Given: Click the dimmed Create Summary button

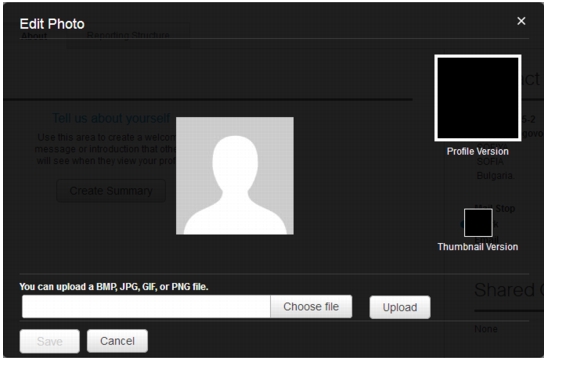Looking at the screenshot, I should (x=111, y=191).
